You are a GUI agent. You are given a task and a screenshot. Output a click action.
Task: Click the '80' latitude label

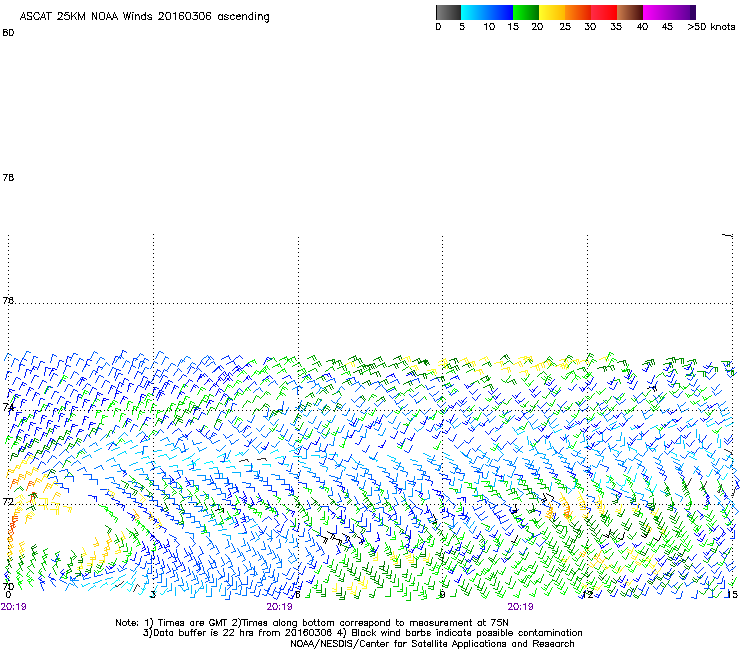coord(8,33)
